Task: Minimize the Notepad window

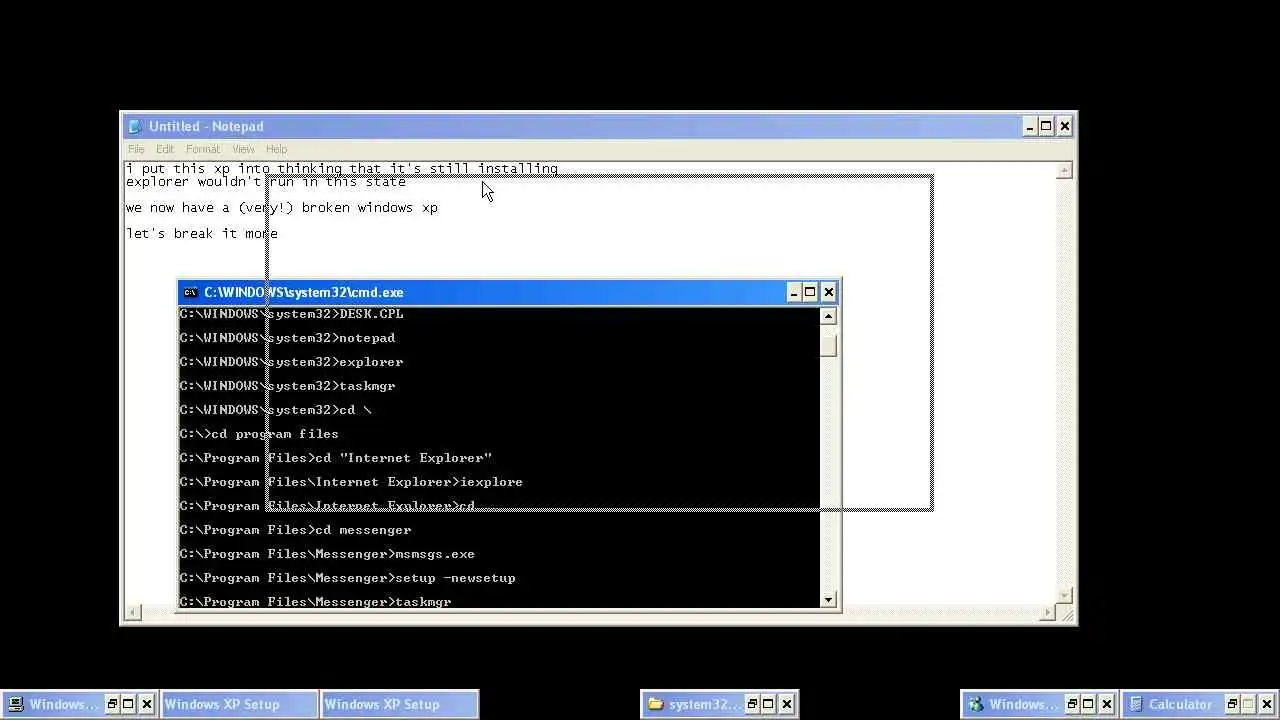Action: point(1029,126)
